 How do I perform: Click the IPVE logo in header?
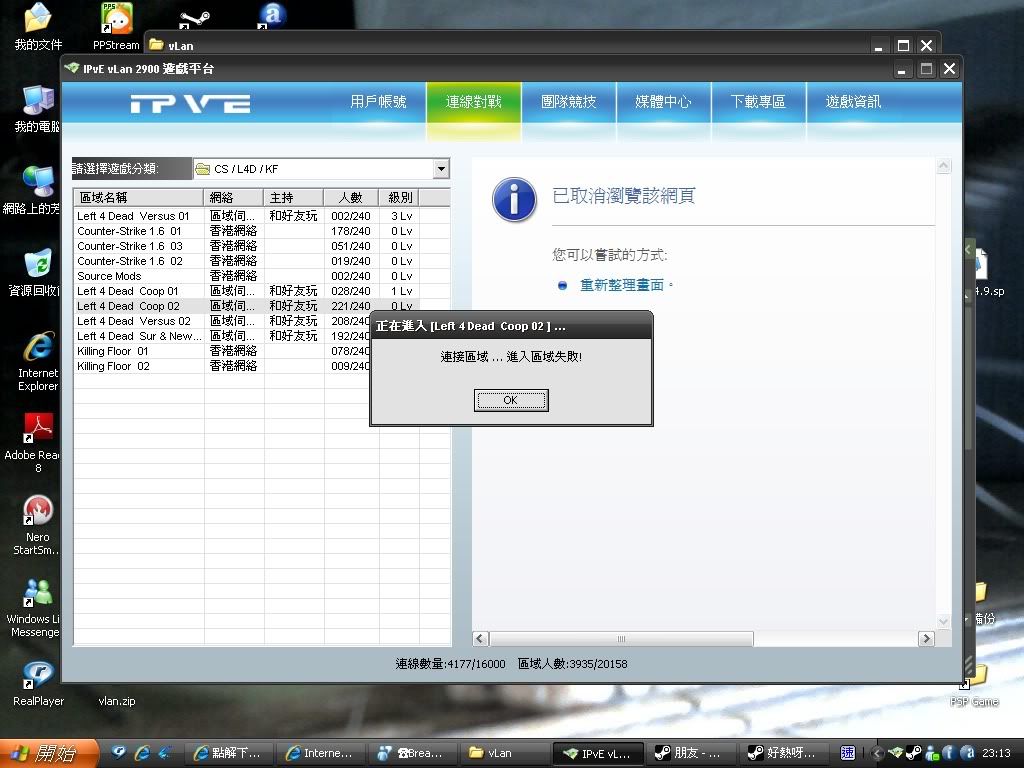tap(190, 104)
